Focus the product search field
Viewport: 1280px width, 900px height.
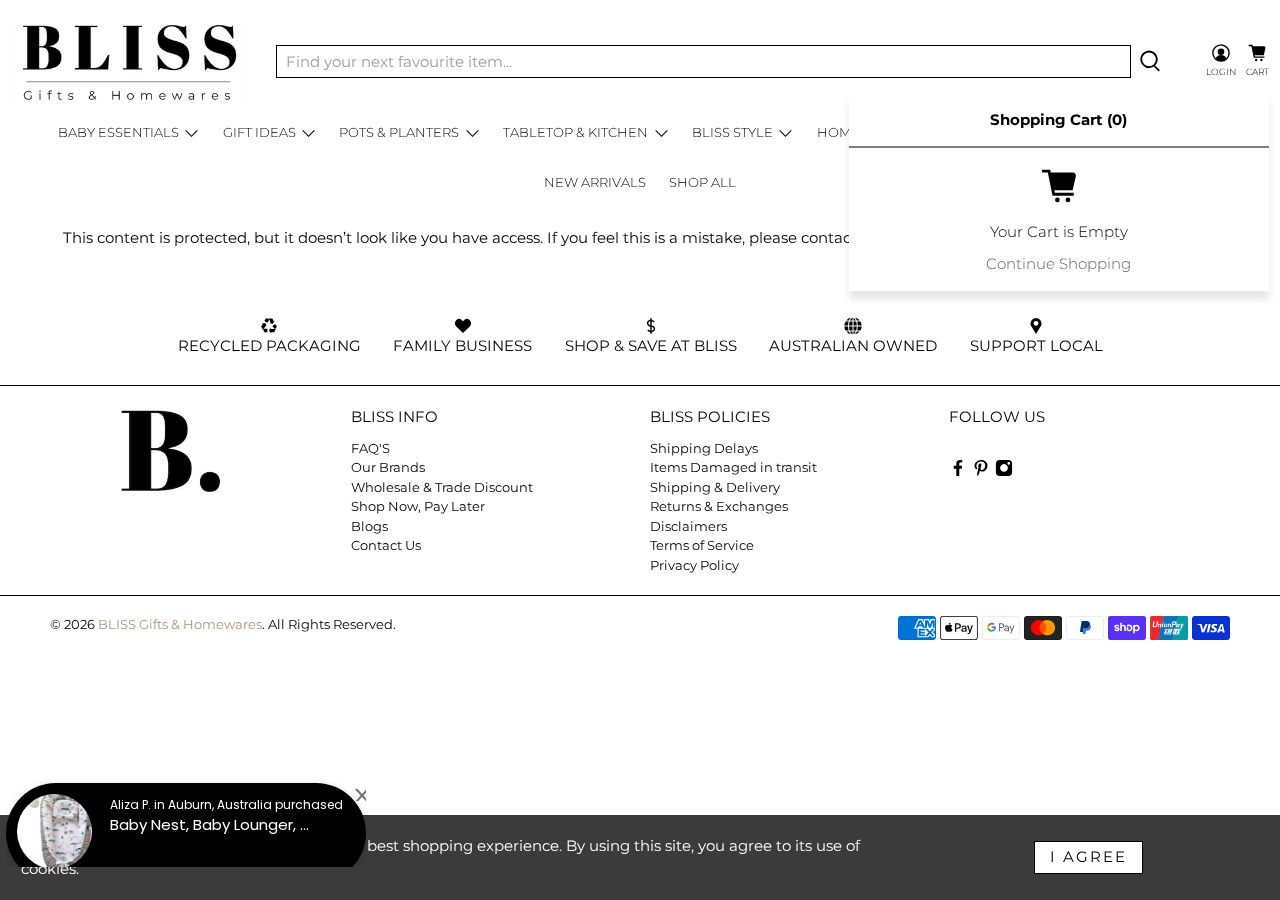[x=703, y=61]
